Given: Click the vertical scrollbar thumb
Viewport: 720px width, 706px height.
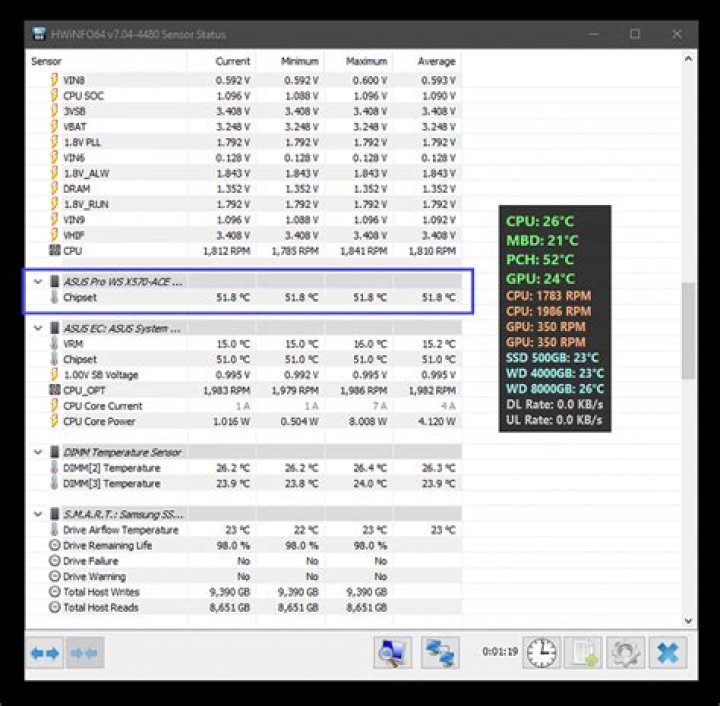Looking at the screenshot, I should (688, 331).
